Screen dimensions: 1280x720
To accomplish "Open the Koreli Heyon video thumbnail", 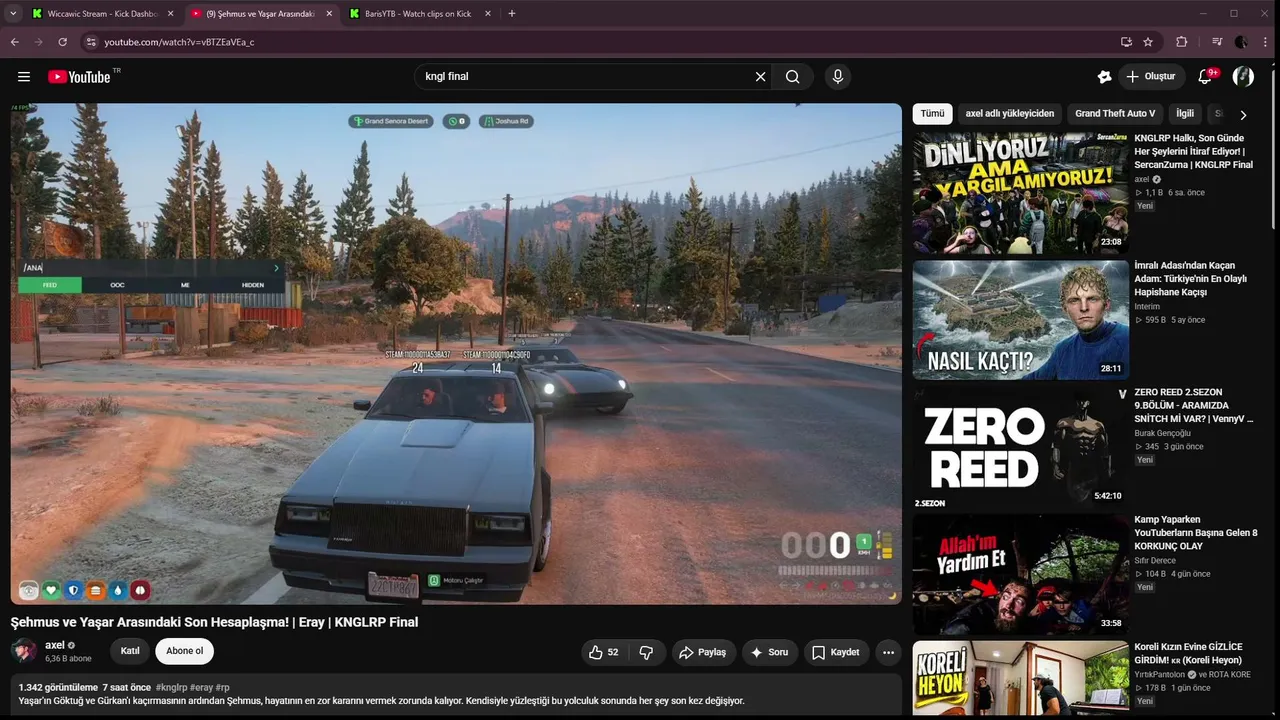I will pyautogui.click(x=1020, y=680).
